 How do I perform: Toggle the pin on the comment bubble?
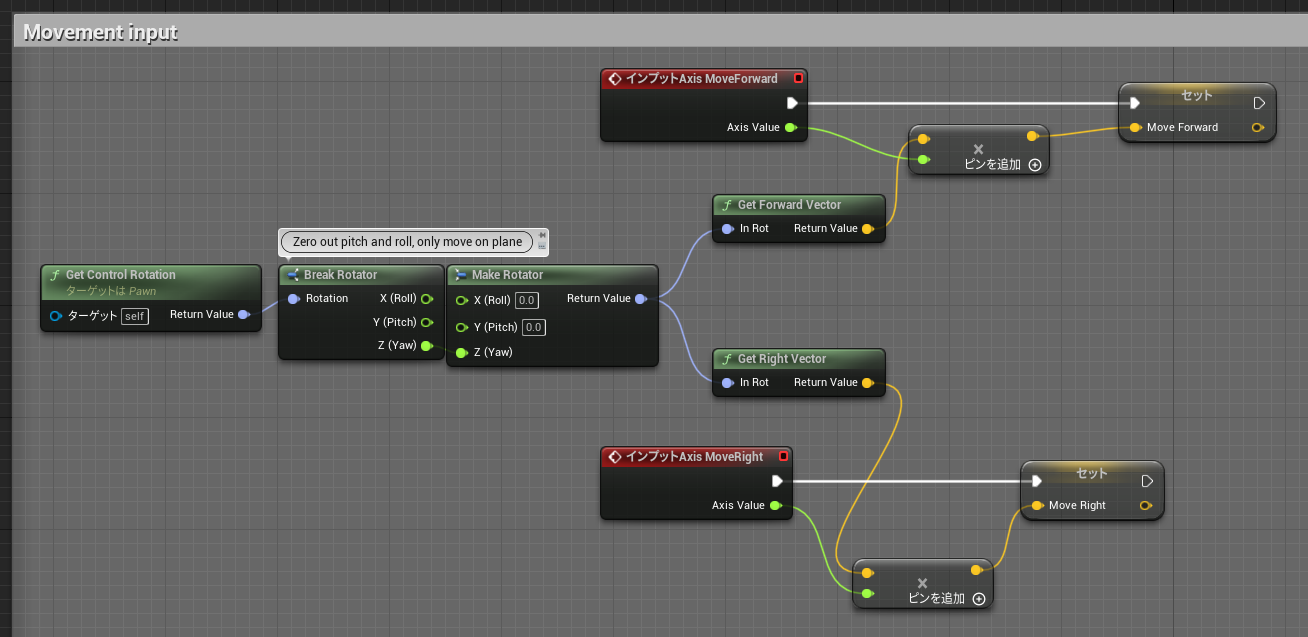542,236
